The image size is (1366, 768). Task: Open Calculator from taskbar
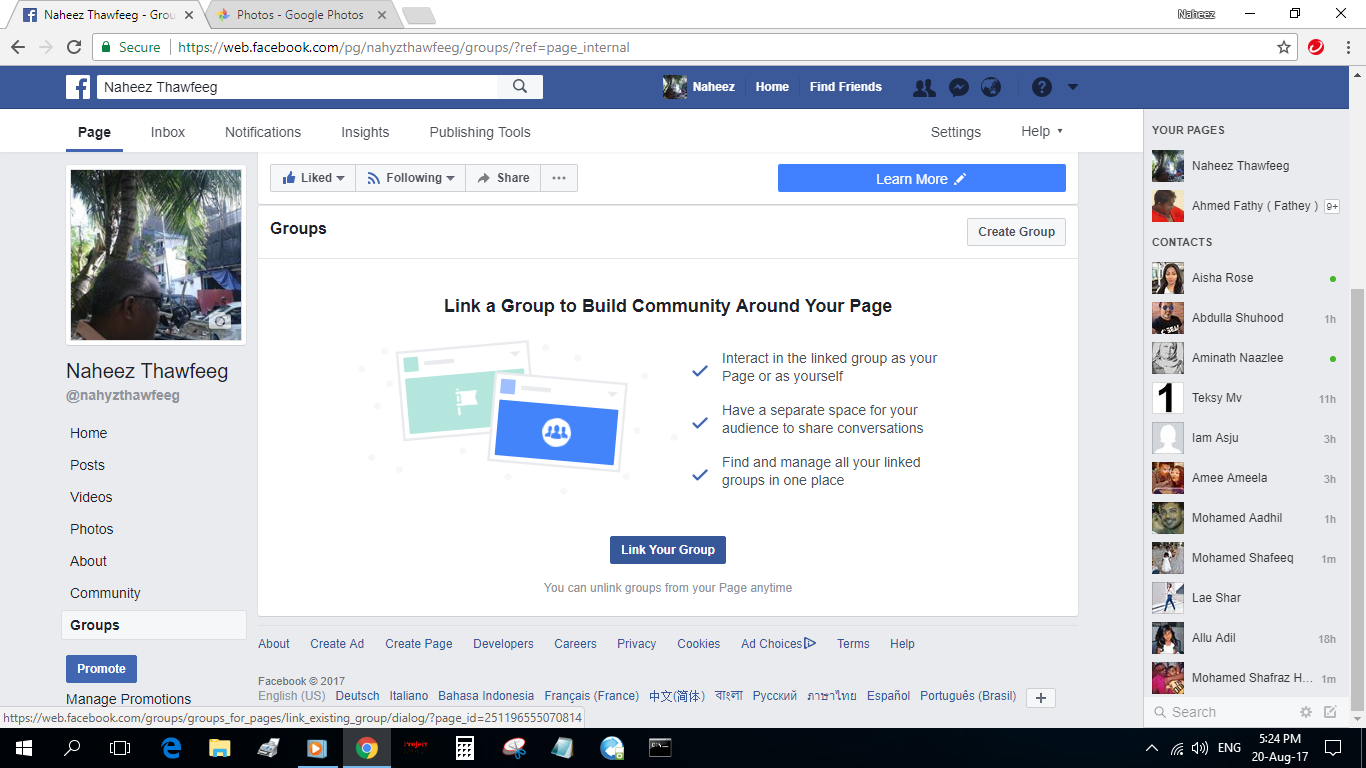465,747
